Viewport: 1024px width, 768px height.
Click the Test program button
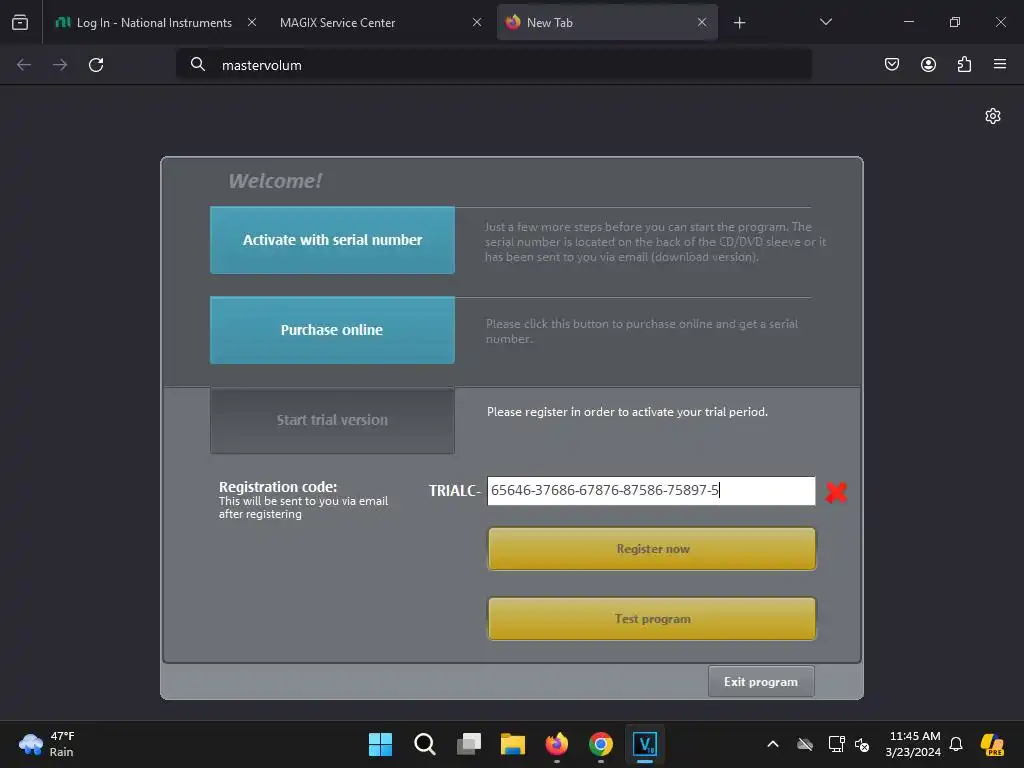652,618
